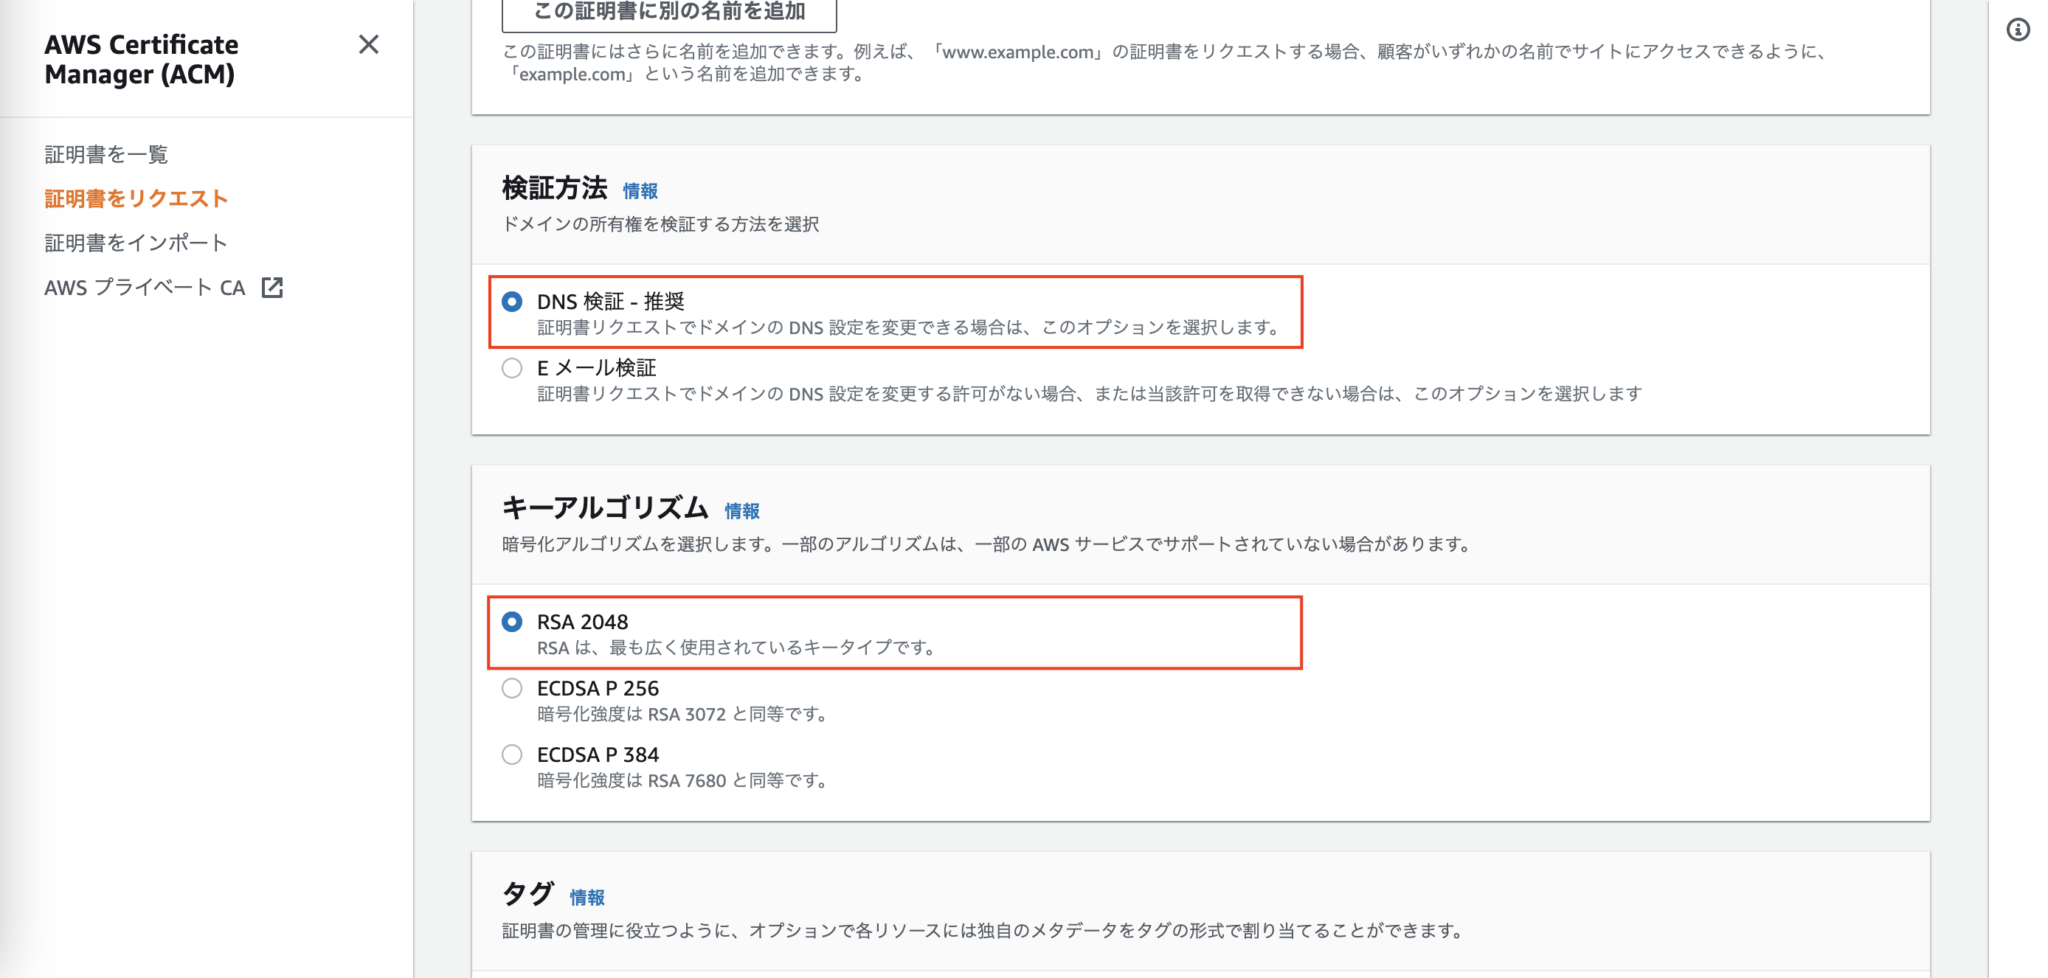This screenshot has width=2048, height=978.
Task: Choose ECDSA P 256 as key algorithm
Action: pyautogui.click(x=512, y=688)
